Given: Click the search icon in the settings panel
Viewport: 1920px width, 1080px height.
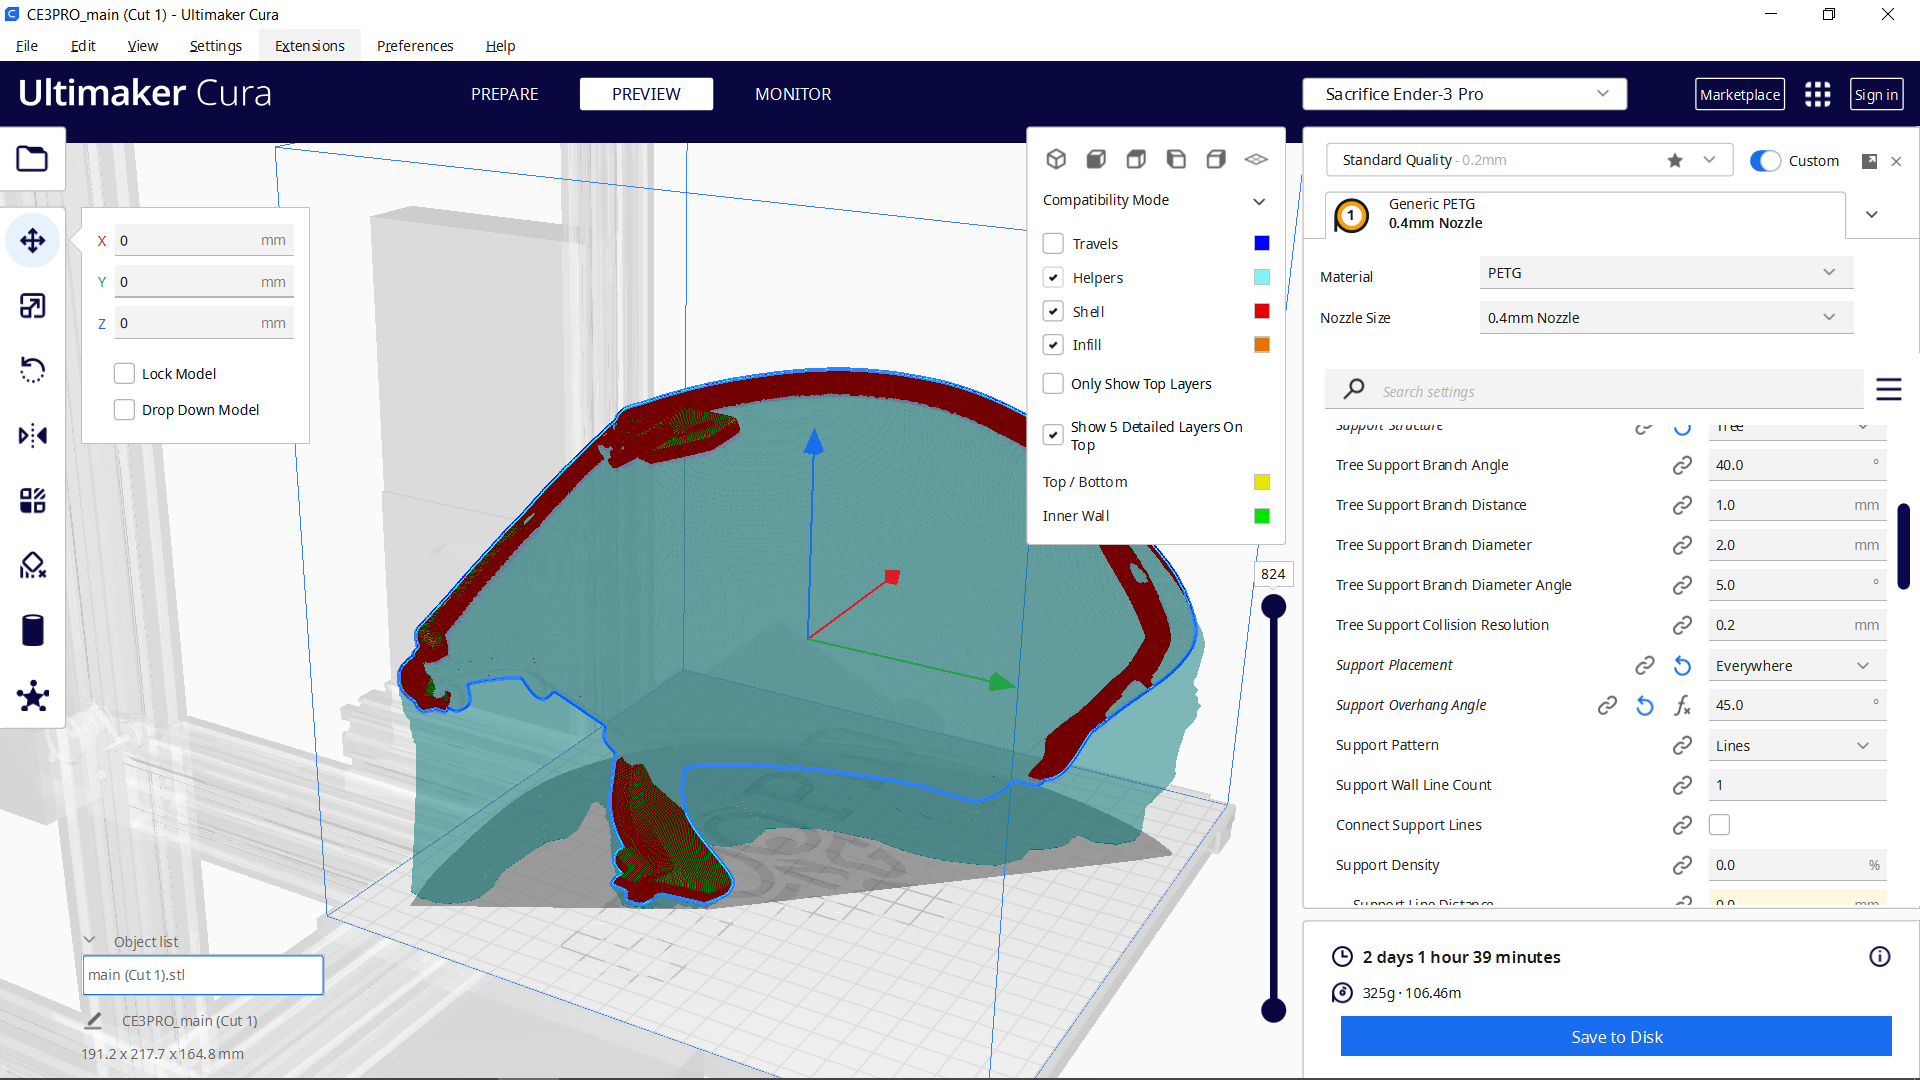Looking at the screenshot, I should pos(1353,389).
